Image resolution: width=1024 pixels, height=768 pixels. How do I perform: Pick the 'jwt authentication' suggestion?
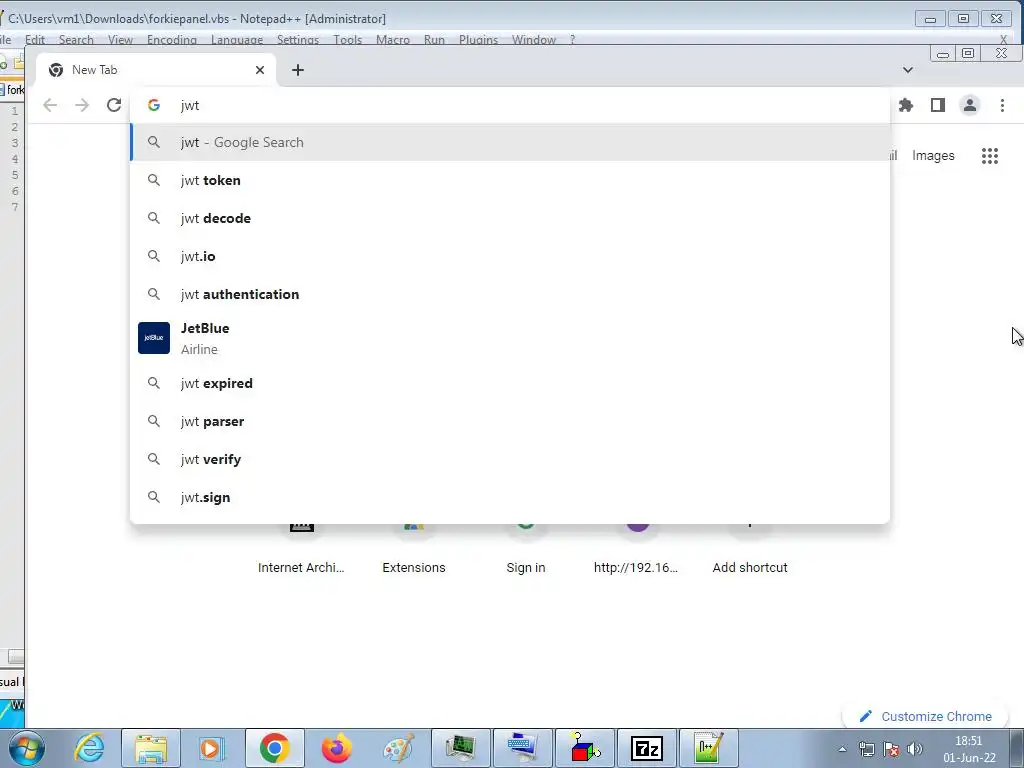(x=509, y=294)
